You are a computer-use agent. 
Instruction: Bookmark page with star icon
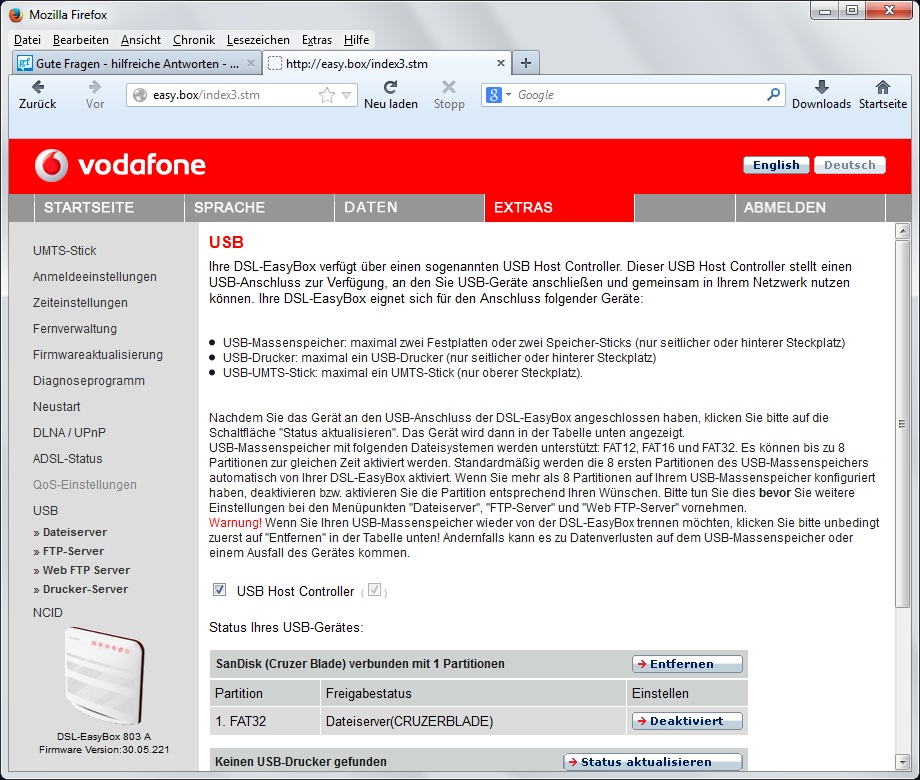pos(327,95)
